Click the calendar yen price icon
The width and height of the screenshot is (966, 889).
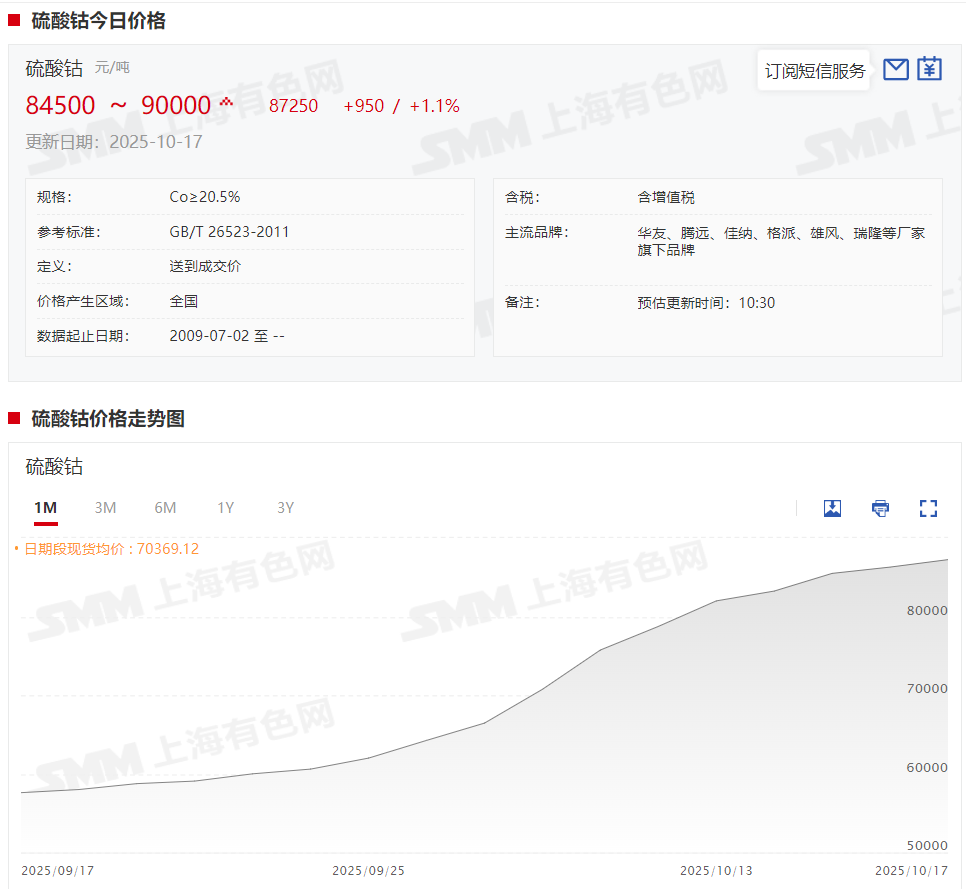(x=930, y=69)
